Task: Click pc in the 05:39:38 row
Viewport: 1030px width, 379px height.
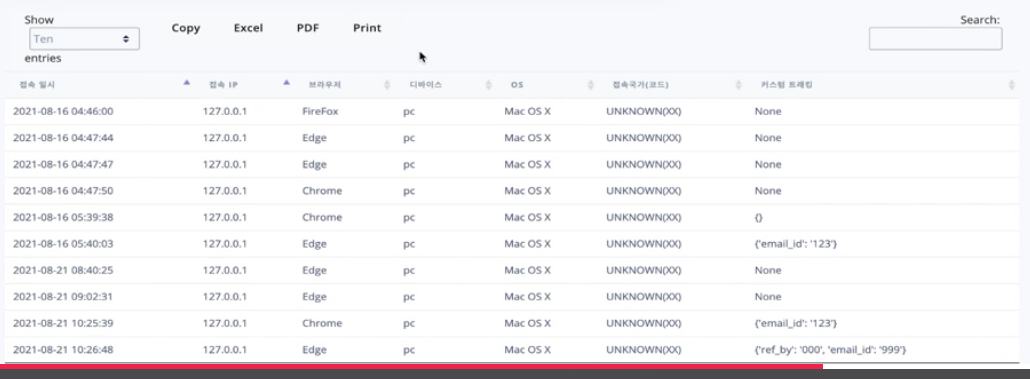Action: 409,218
